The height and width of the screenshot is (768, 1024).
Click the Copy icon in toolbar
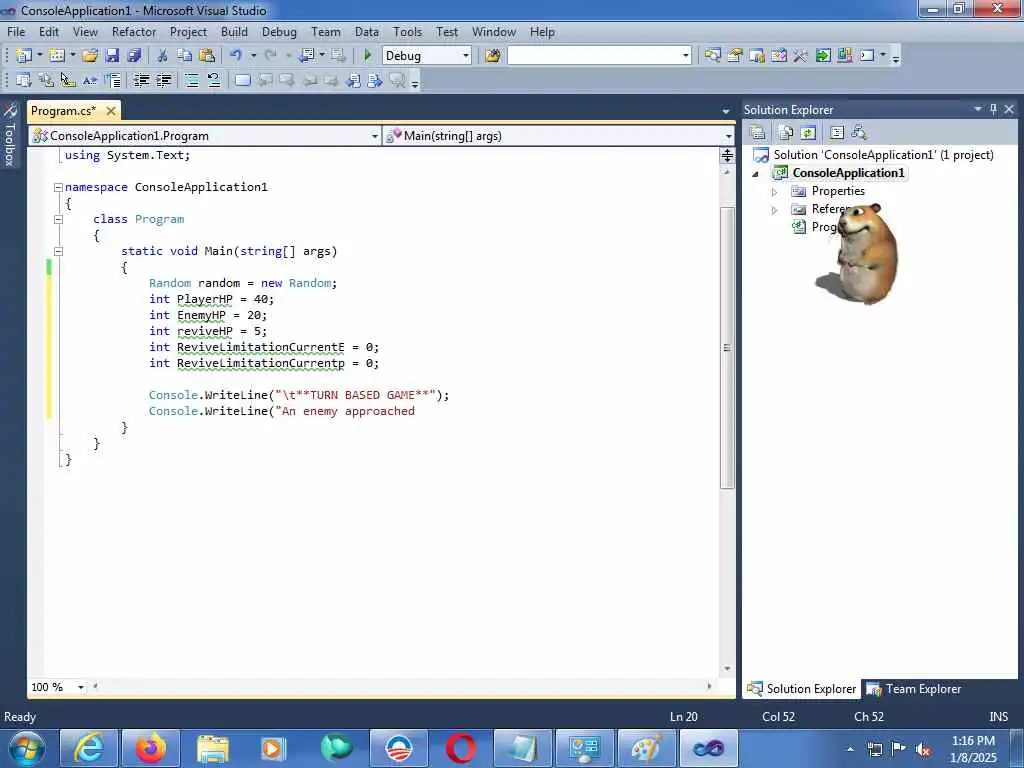coord(185,56)
